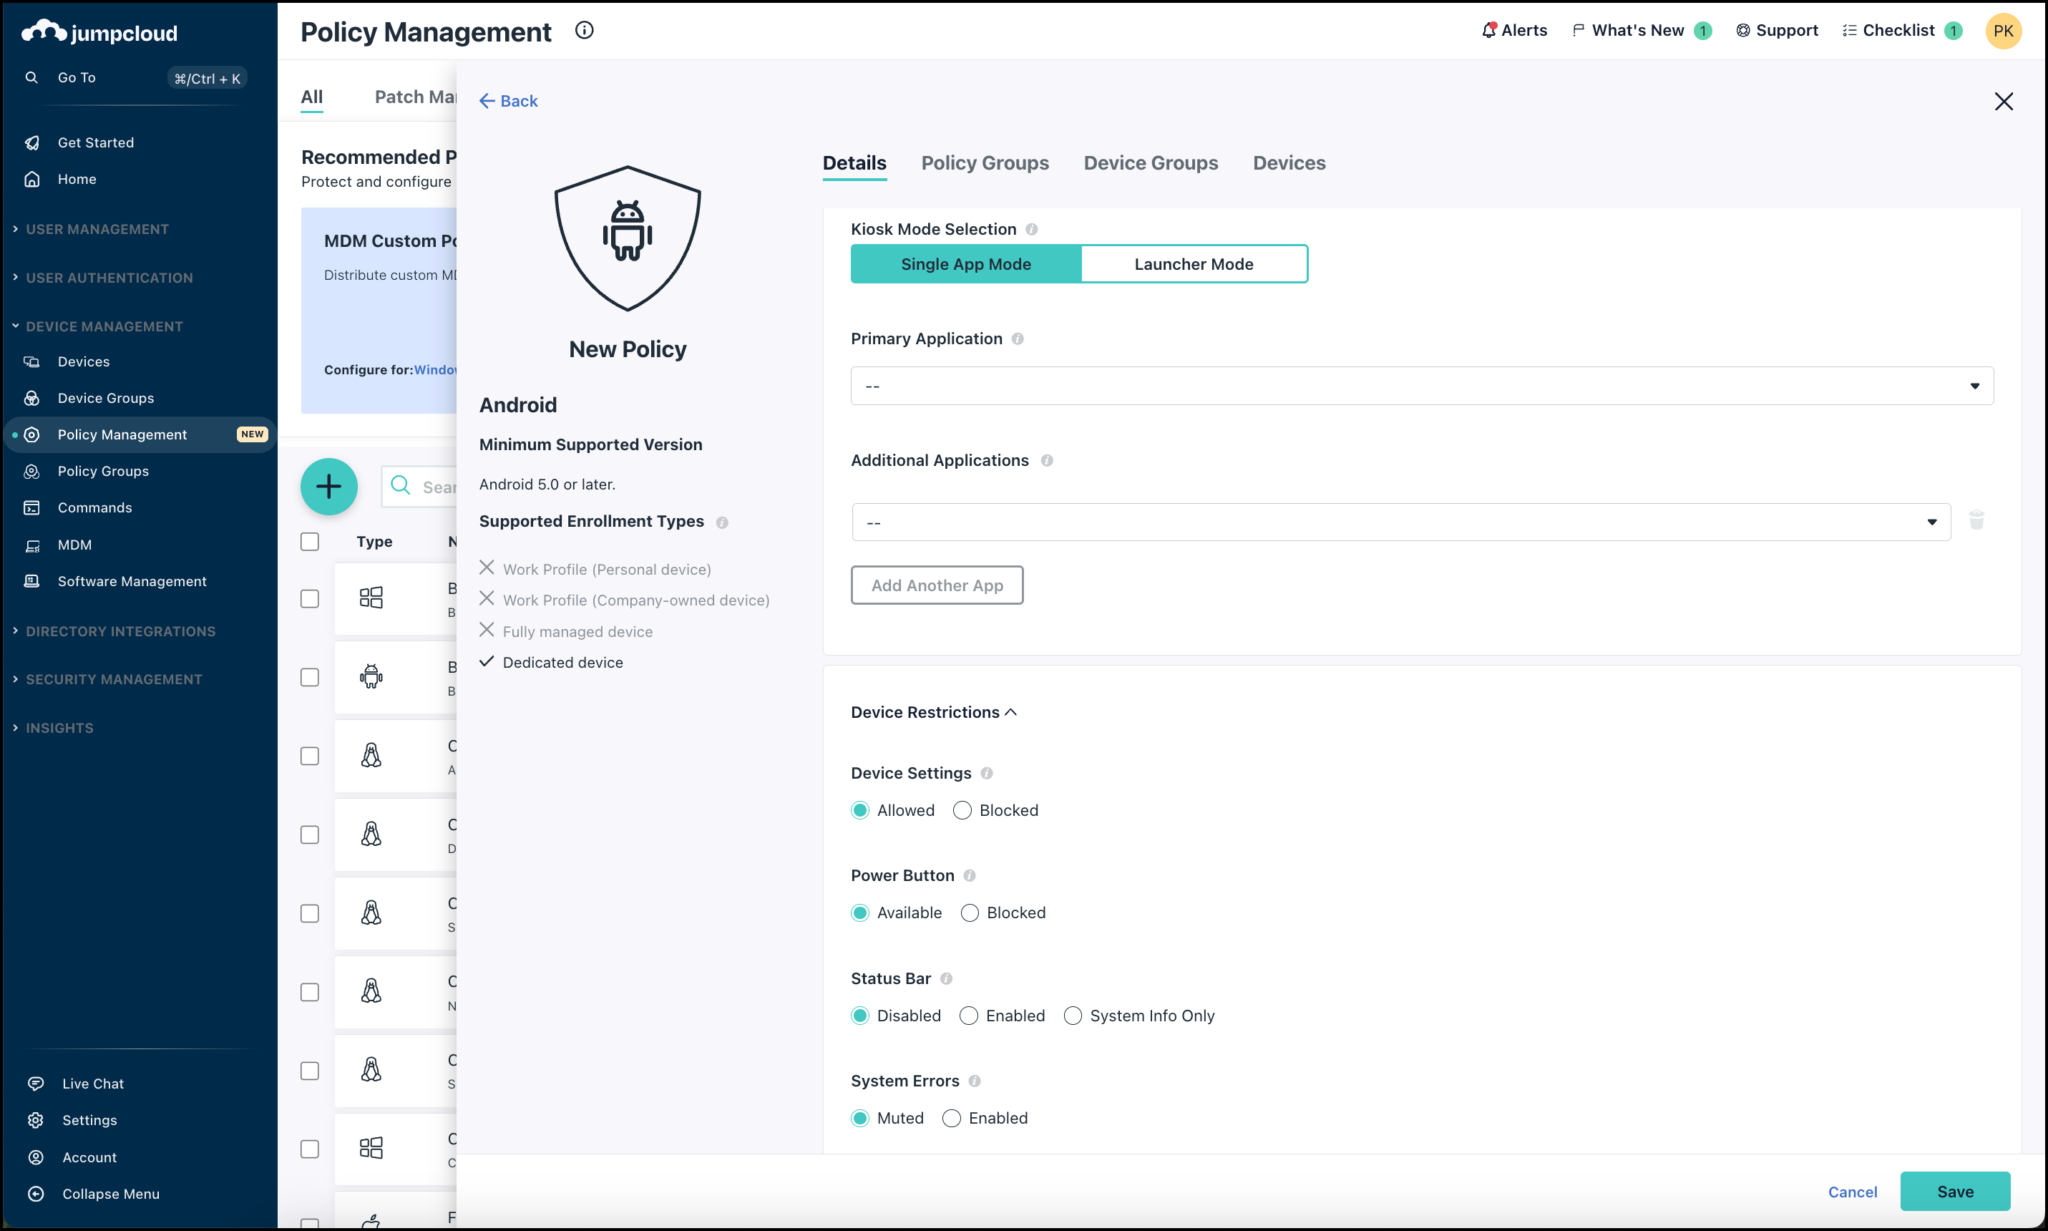This screenshot has height=1231, width=2048.
Task: Open the PK account avatar menu
Action: point(2003,30)
